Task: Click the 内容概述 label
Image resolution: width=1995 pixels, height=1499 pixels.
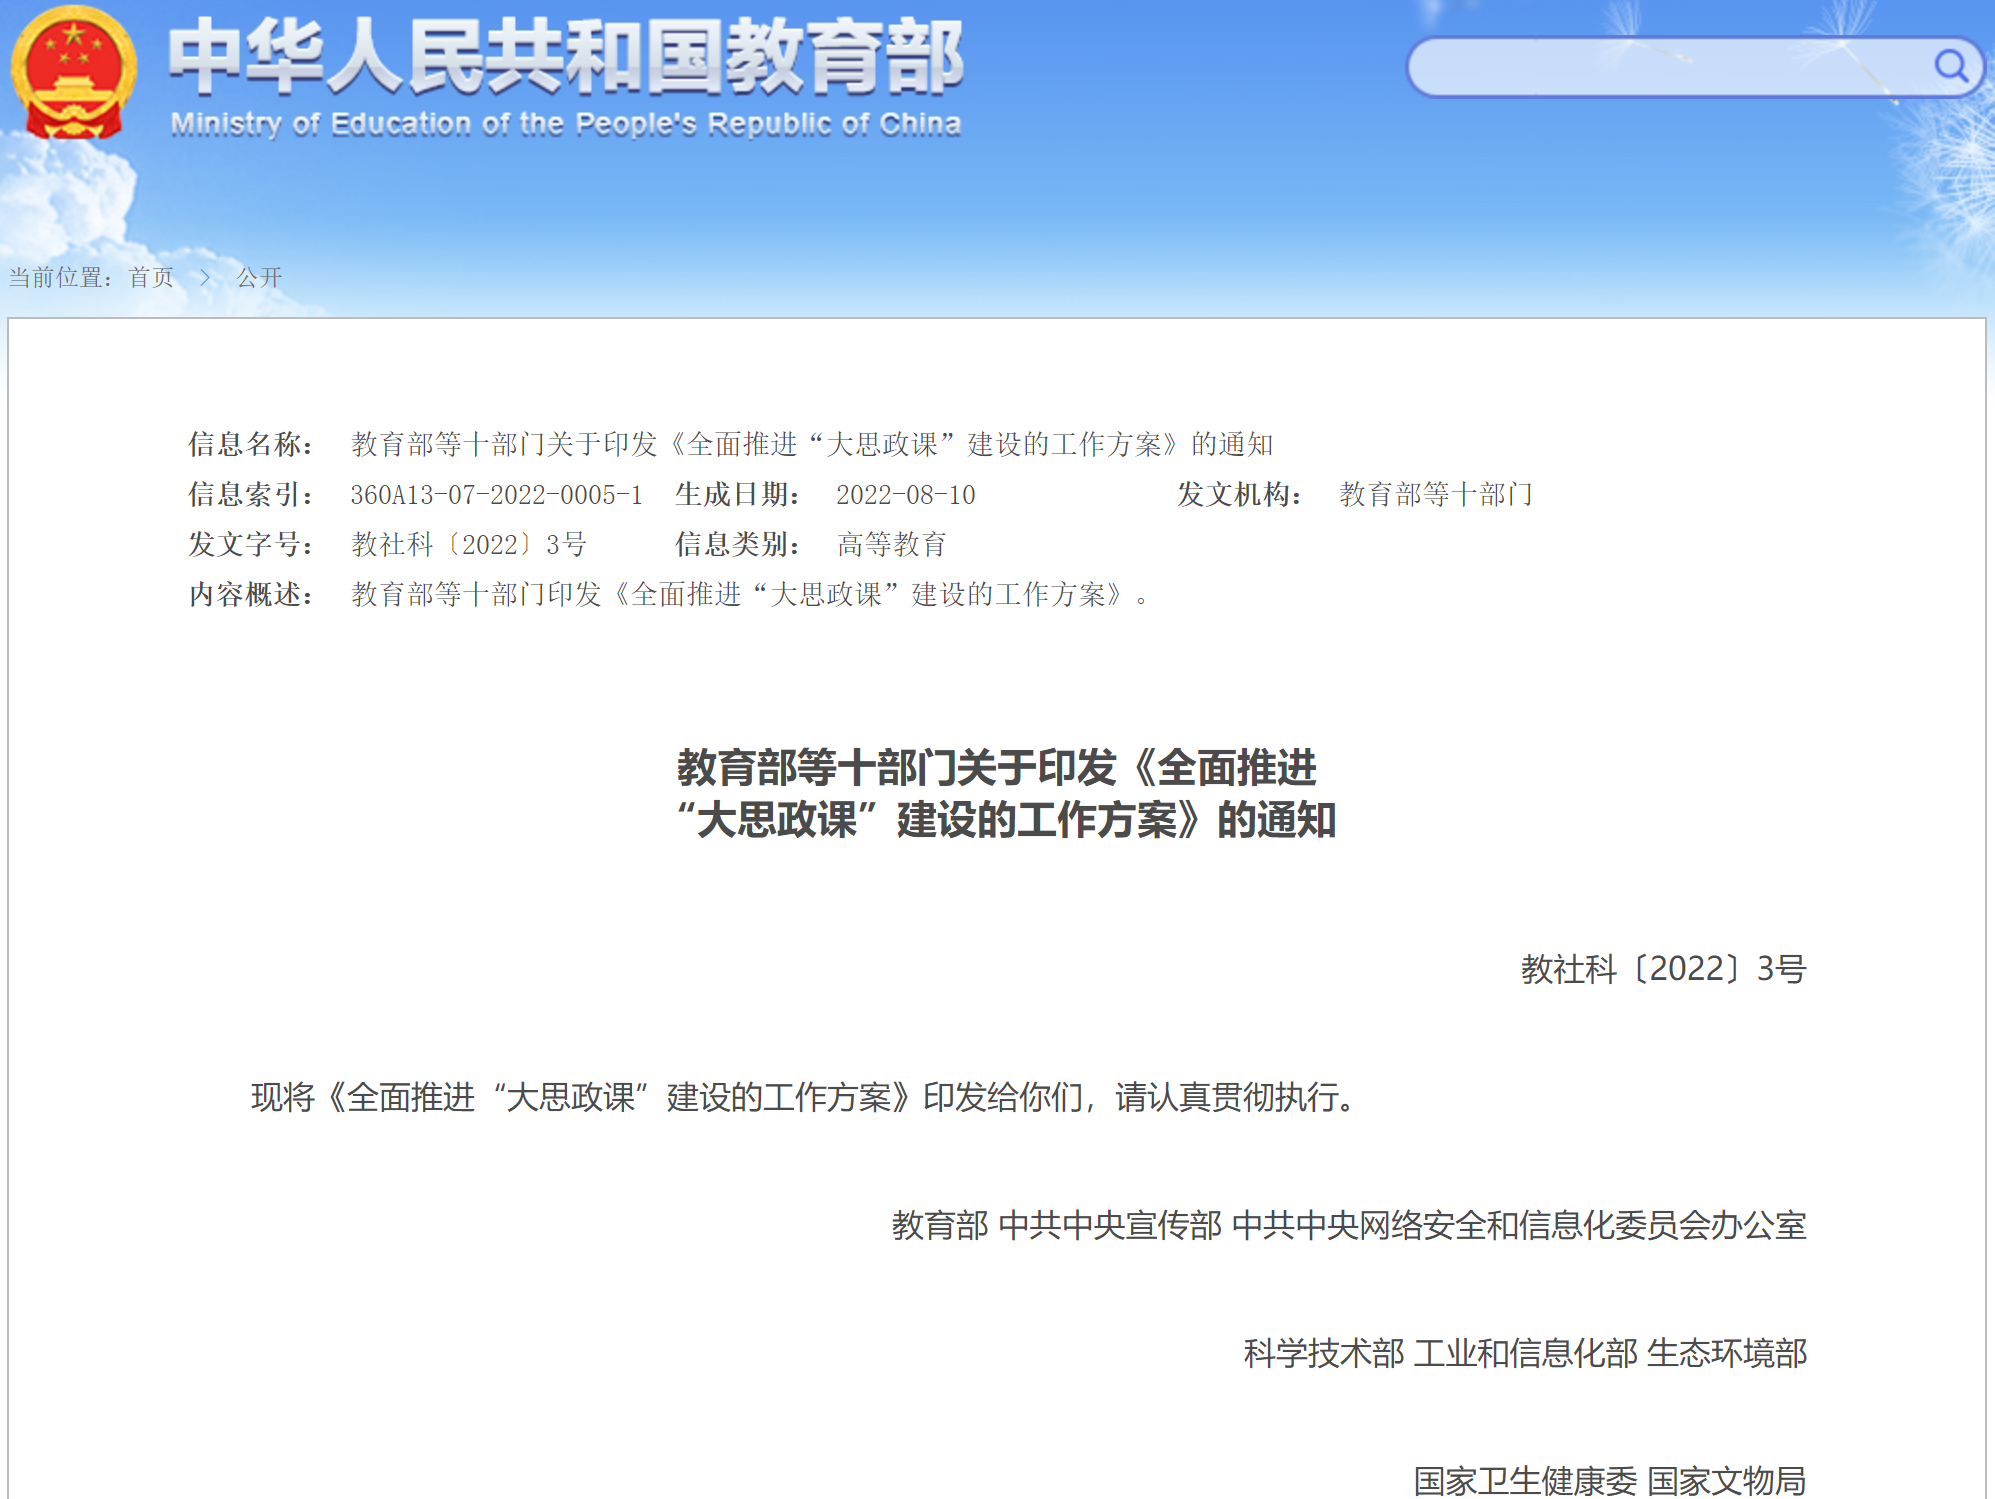Action: [x=251, y=594]
